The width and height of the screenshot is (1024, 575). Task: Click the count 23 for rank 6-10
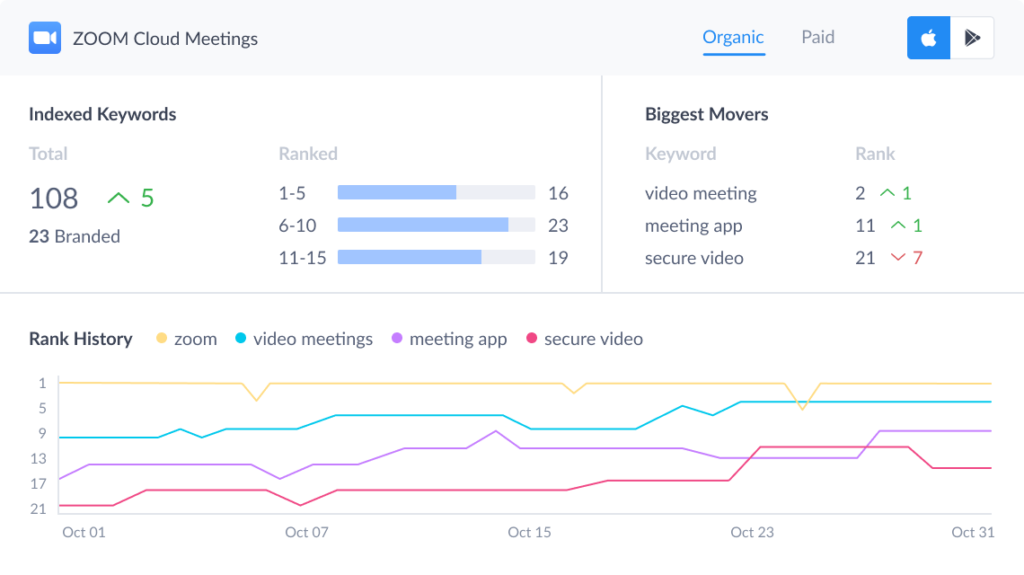[558, 225]
